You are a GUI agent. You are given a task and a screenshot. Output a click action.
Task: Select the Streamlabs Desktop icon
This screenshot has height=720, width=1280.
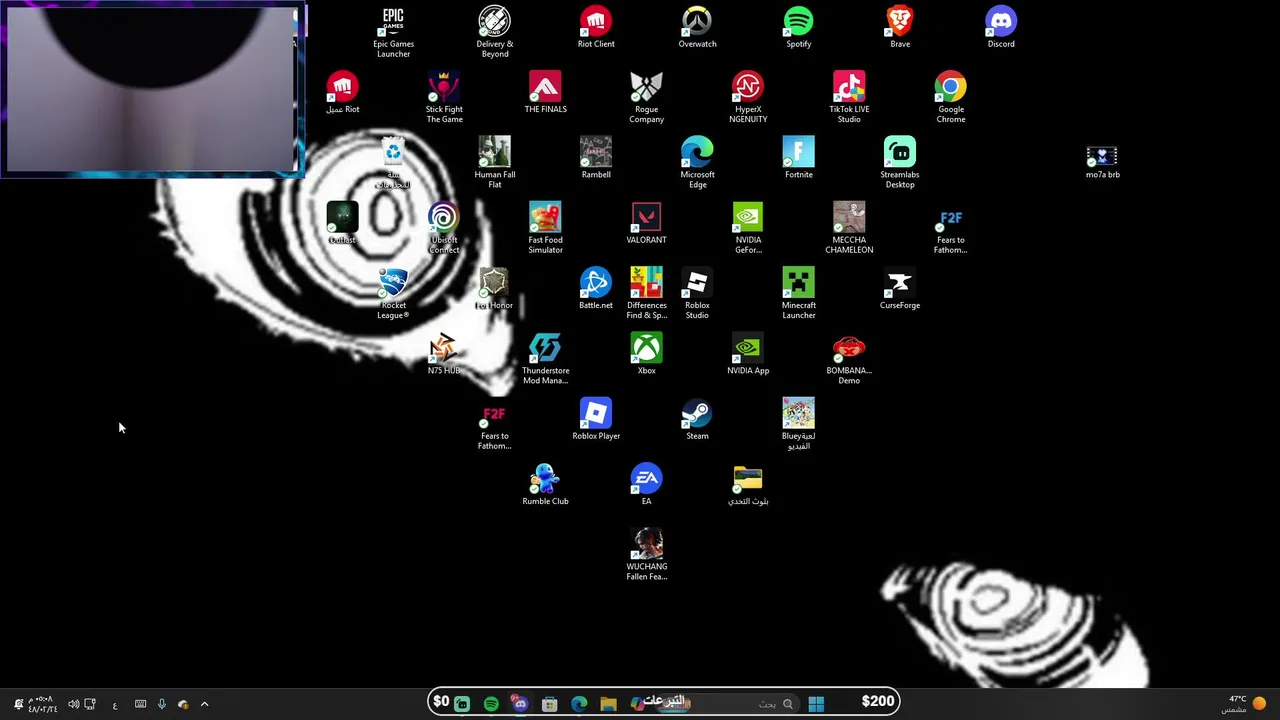point(900,162)
